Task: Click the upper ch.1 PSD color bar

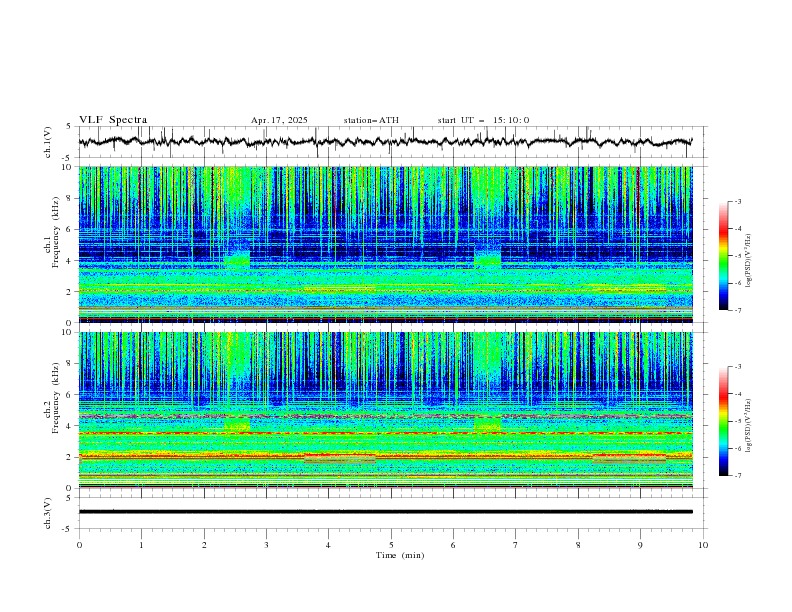Action: pos(723,256)
